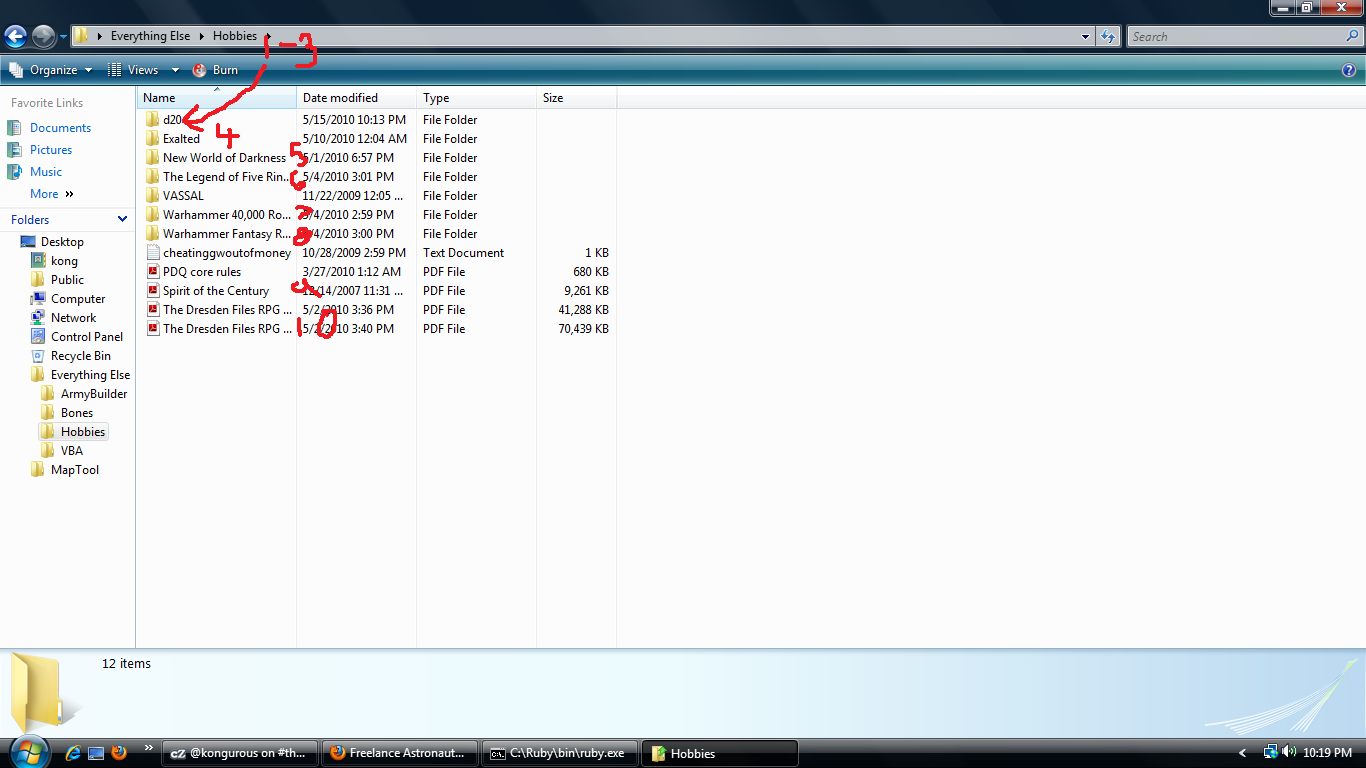The image size is (1366, 768).
Task: Select The Legend of Five Rin.. folder icon
Action: click(152, 177)
